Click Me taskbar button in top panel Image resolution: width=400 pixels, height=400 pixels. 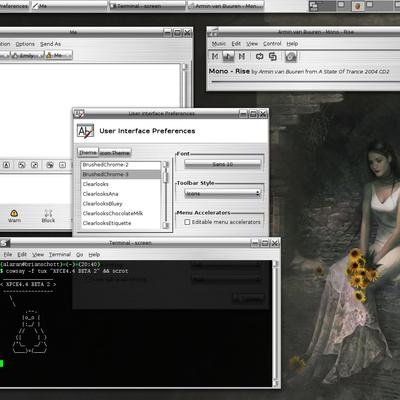(69, 5)
